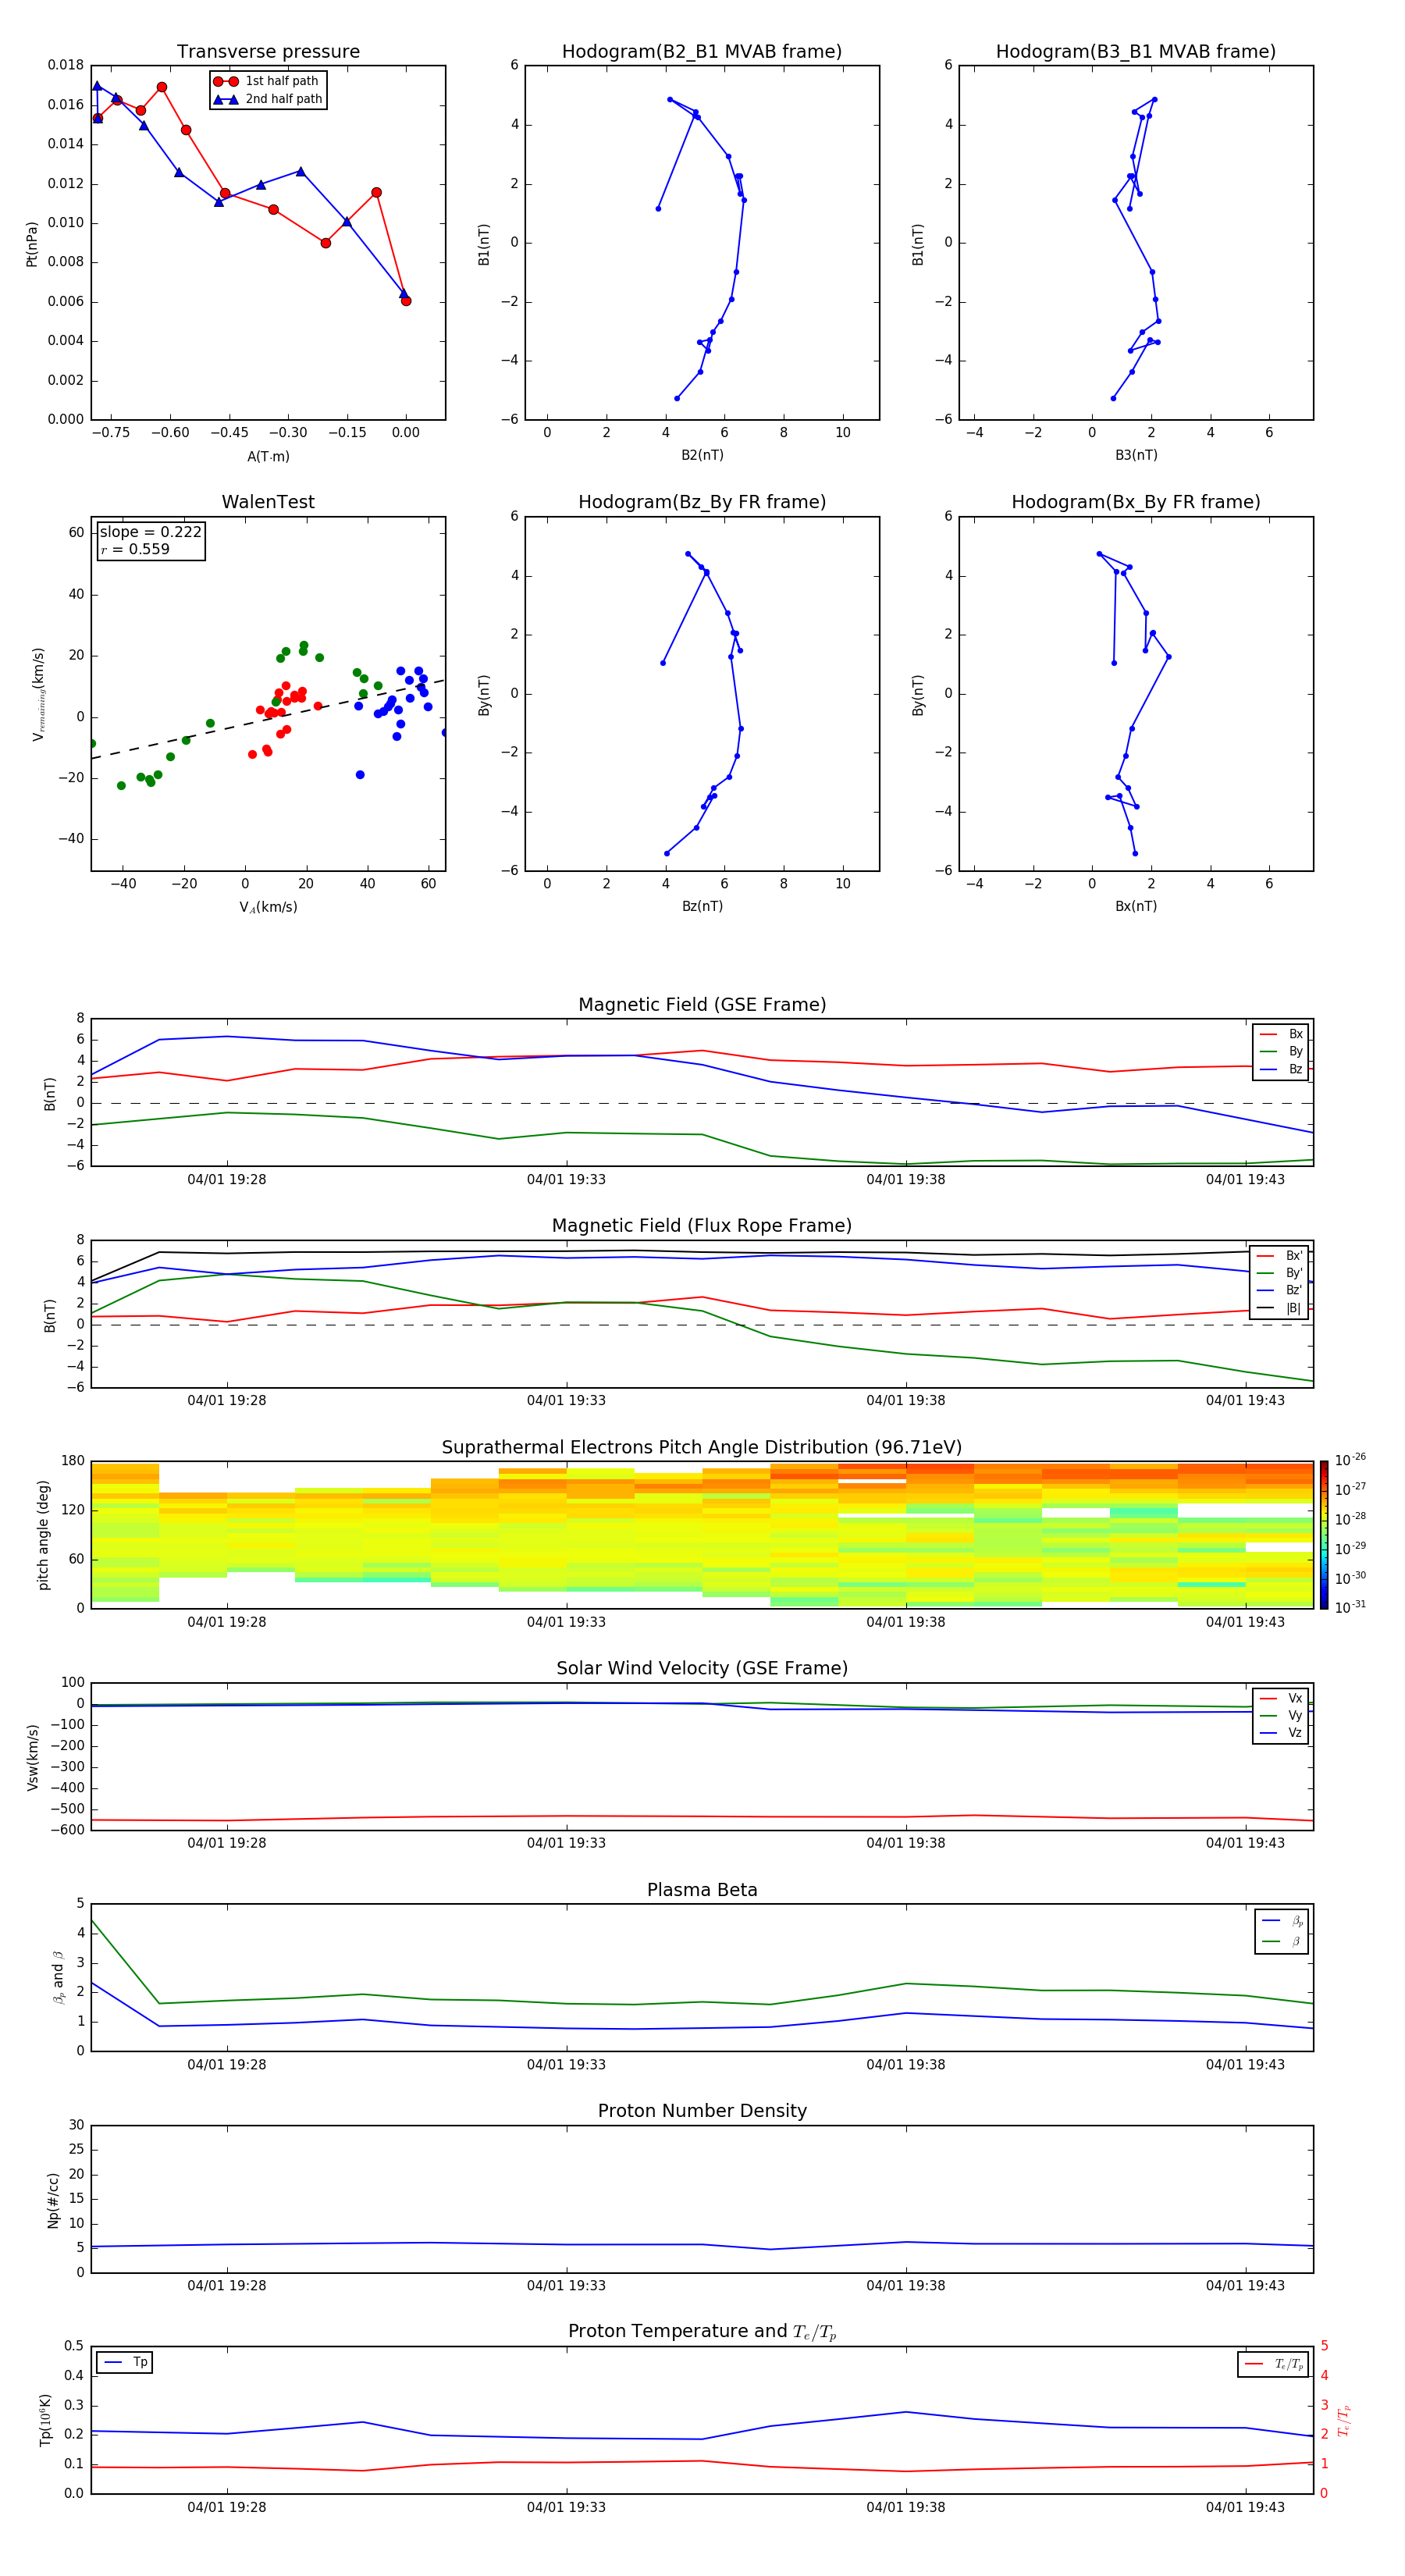Select the 'r = 0.559' annotation
The height and width of the screenshot is (2576, 1405).
pos(135,549)
